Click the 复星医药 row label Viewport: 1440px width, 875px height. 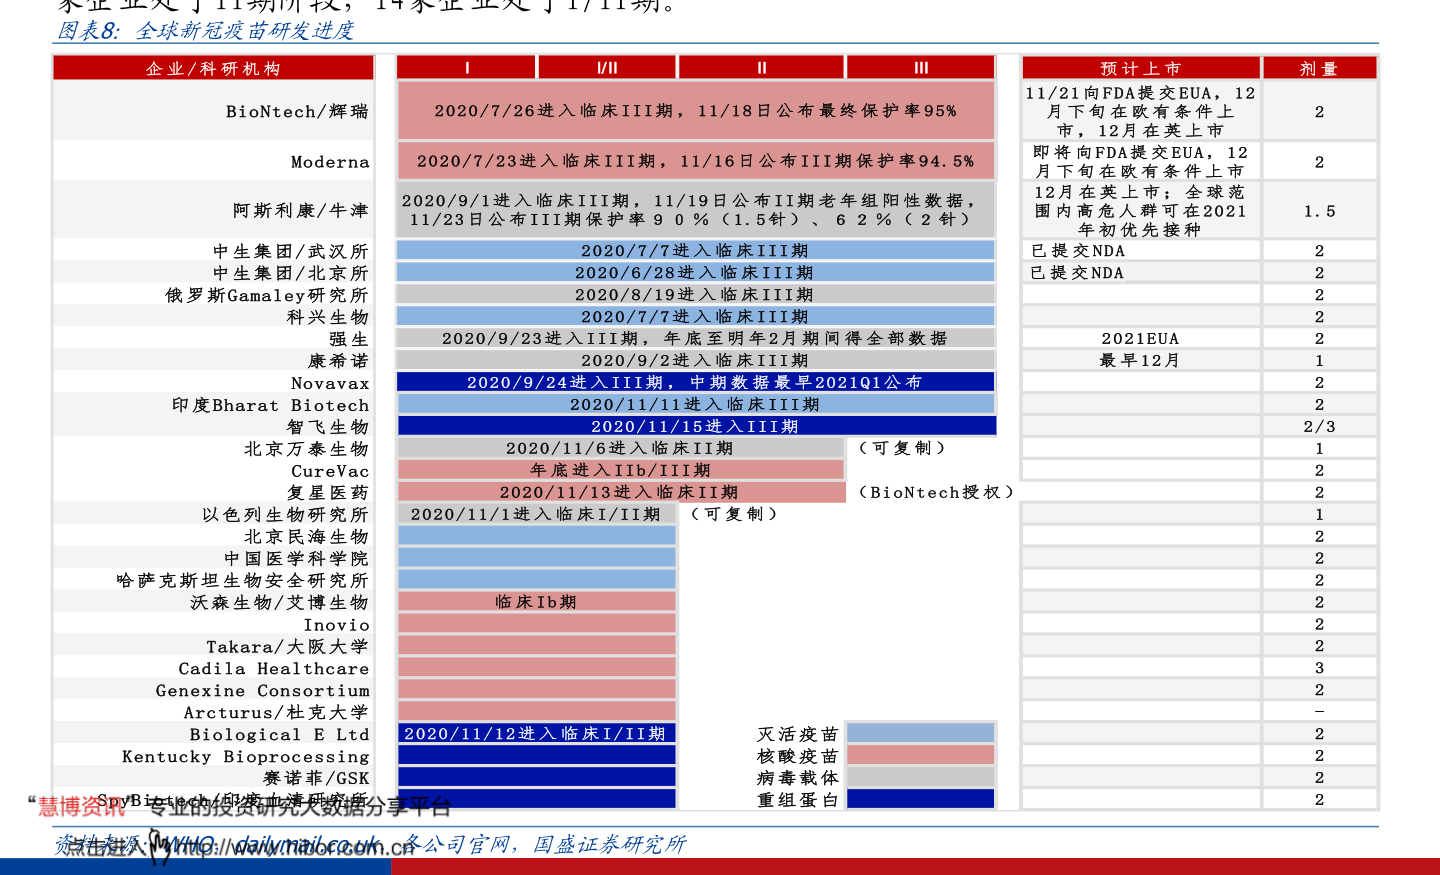point(328,493)
